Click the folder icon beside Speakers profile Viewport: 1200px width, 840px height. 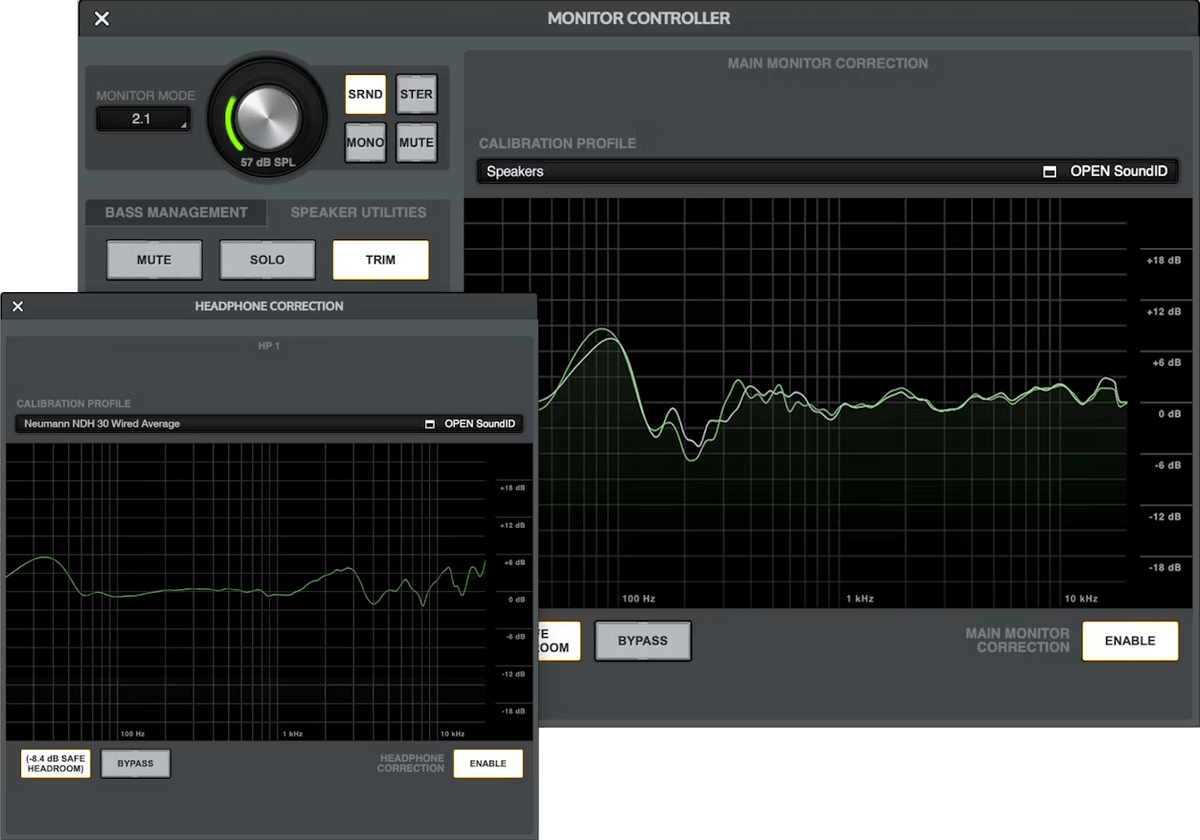[x=1049, y=172]
